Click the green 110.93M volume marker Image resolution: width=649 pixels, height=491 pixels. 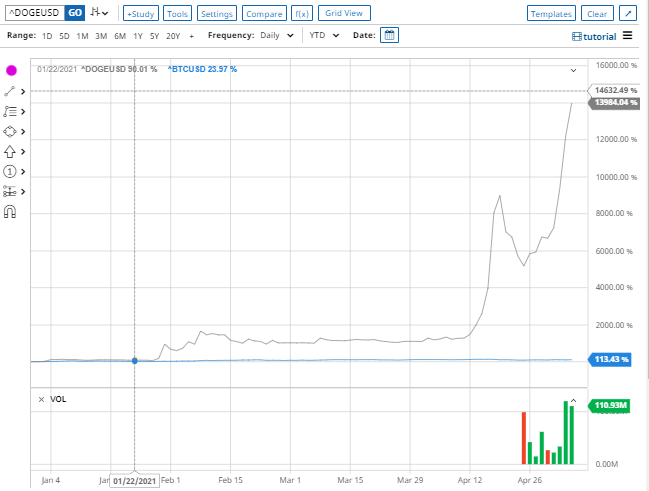(609, 405)
